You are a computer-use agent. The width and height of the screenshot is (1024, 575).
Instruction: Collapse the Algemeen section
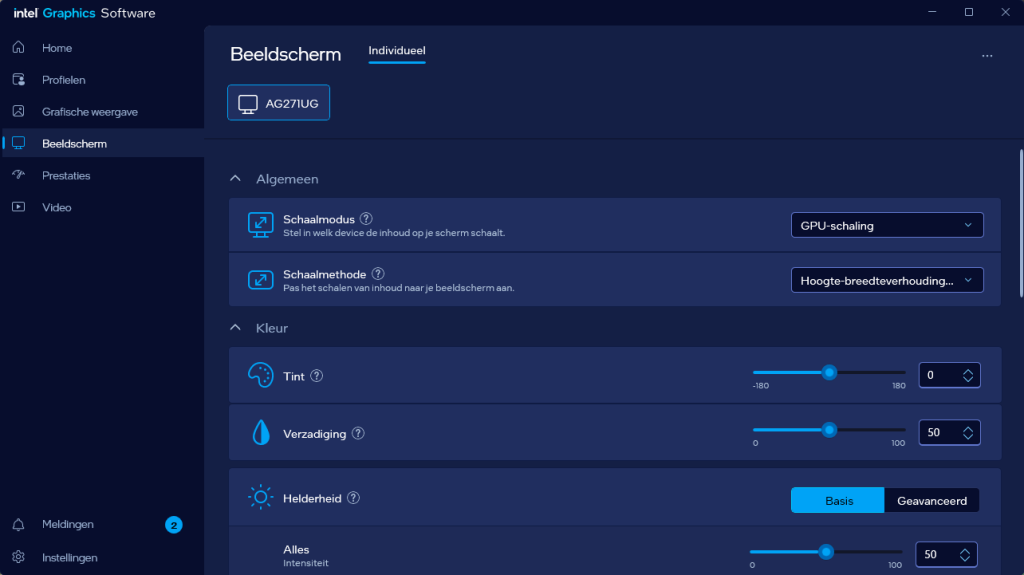(x=235, y=179)
